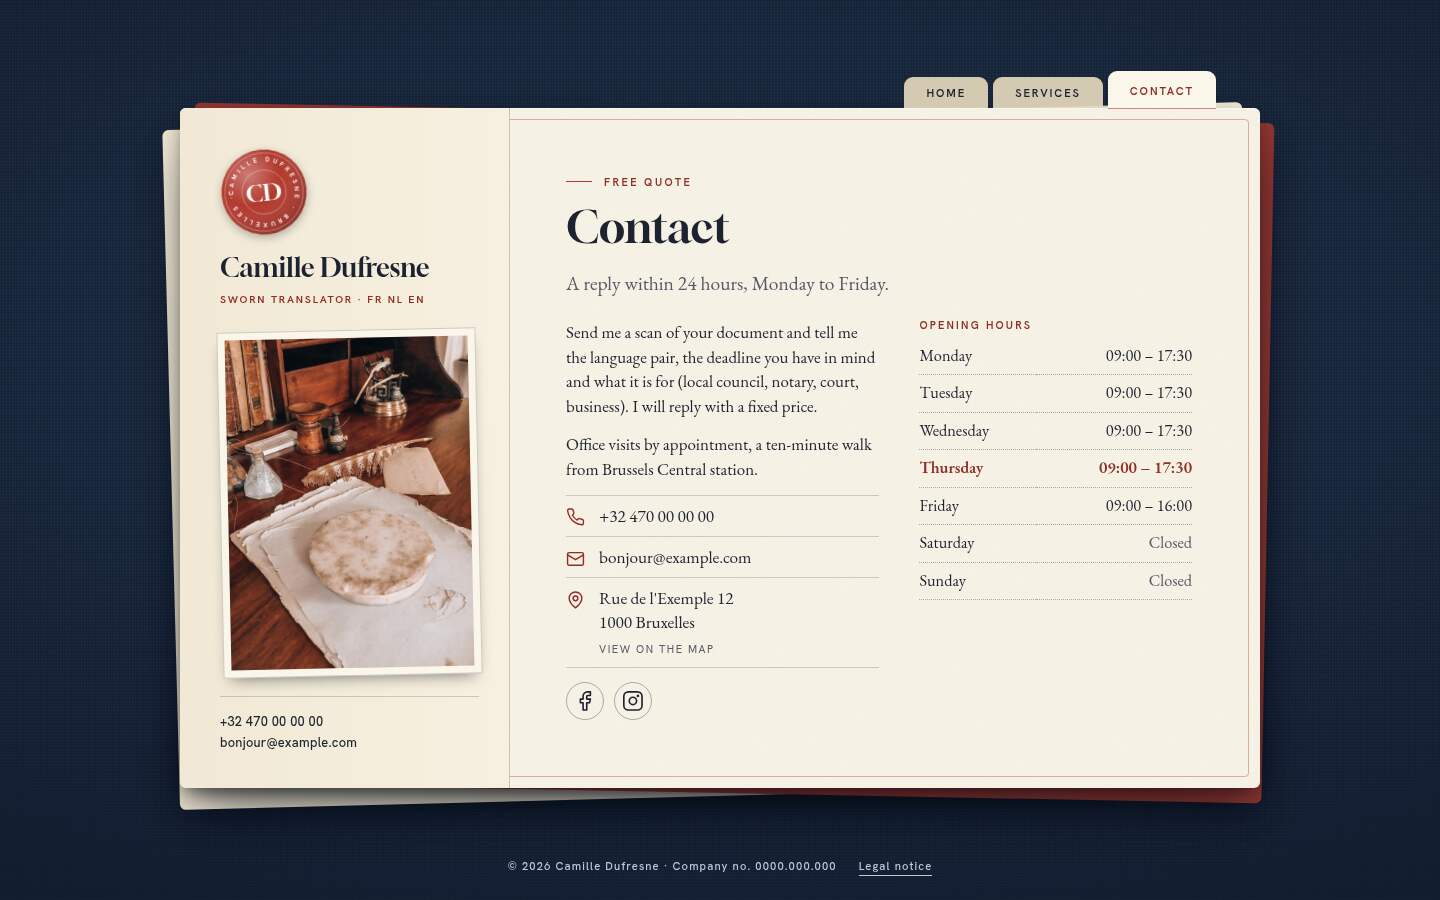Click the Send me a scan paragraph
1440x900 pixels.
click(x=721, y=370)
